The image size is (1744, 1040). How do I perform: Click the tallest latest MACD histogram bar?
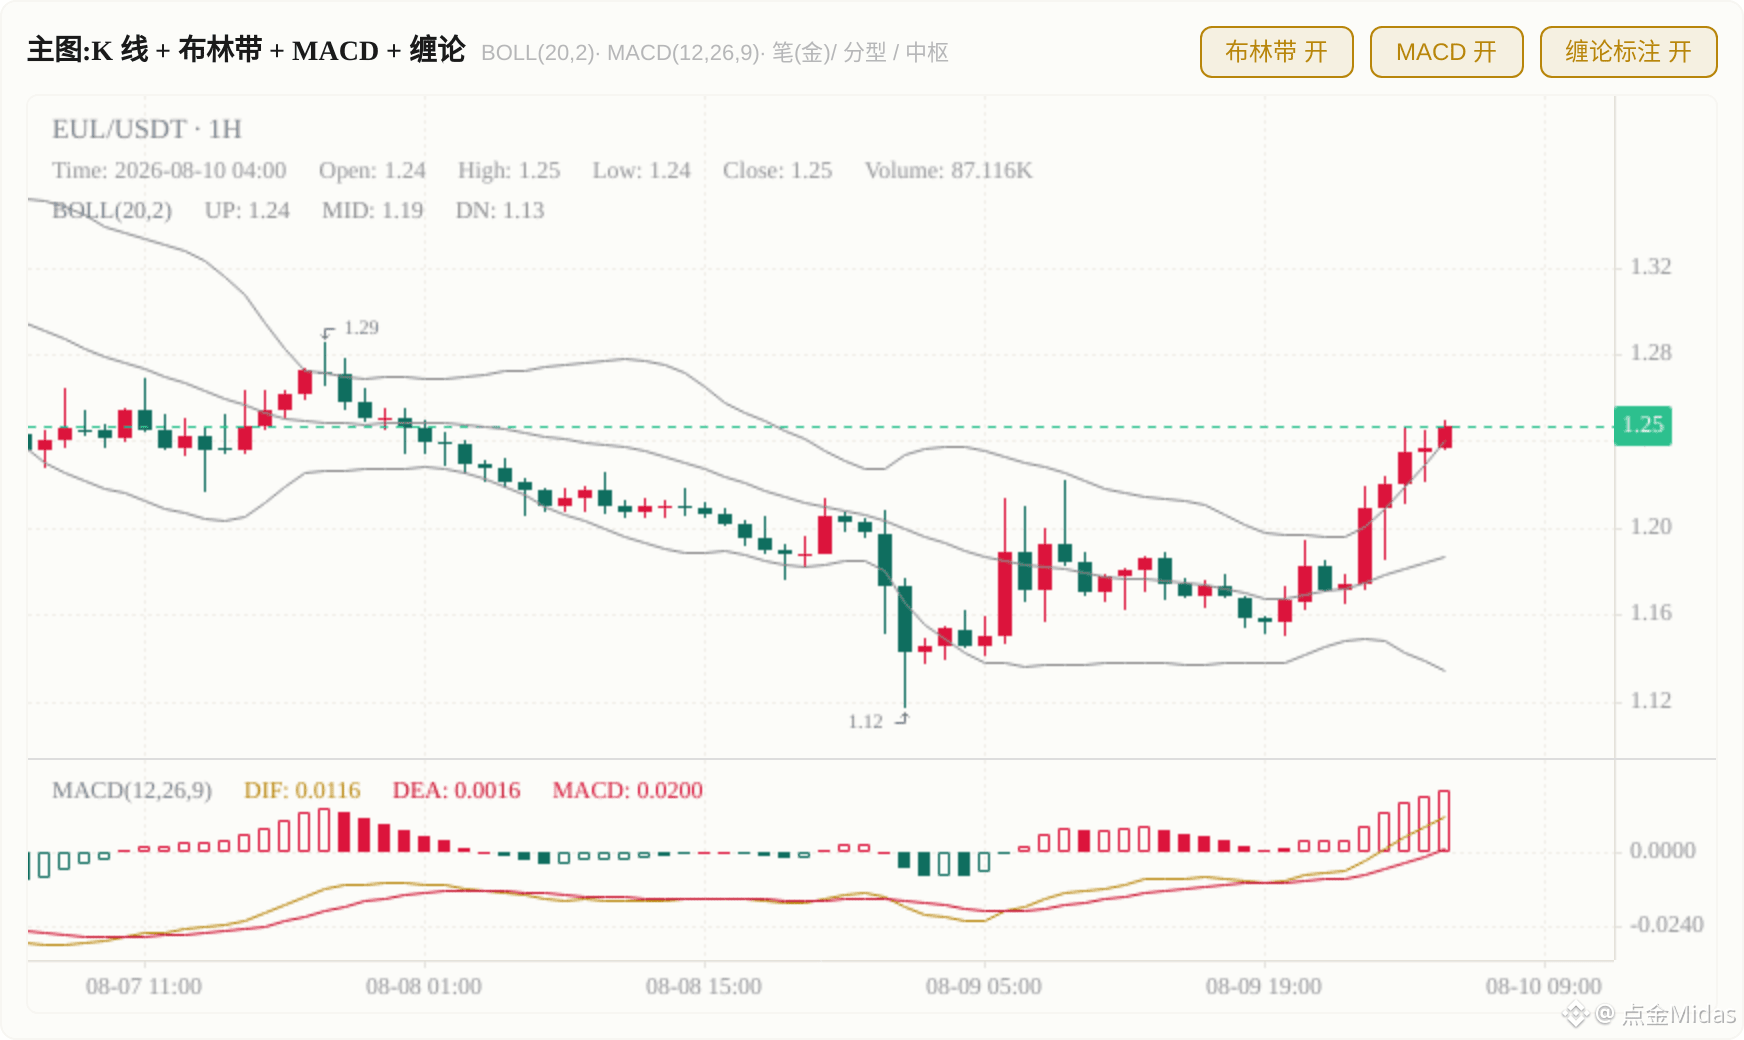click(1444, 821)
